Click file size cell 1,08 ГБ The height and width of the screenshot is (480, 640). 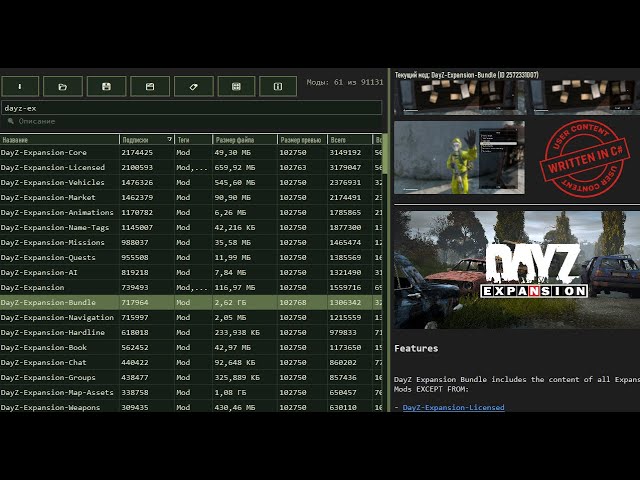[x=230, y=393]
